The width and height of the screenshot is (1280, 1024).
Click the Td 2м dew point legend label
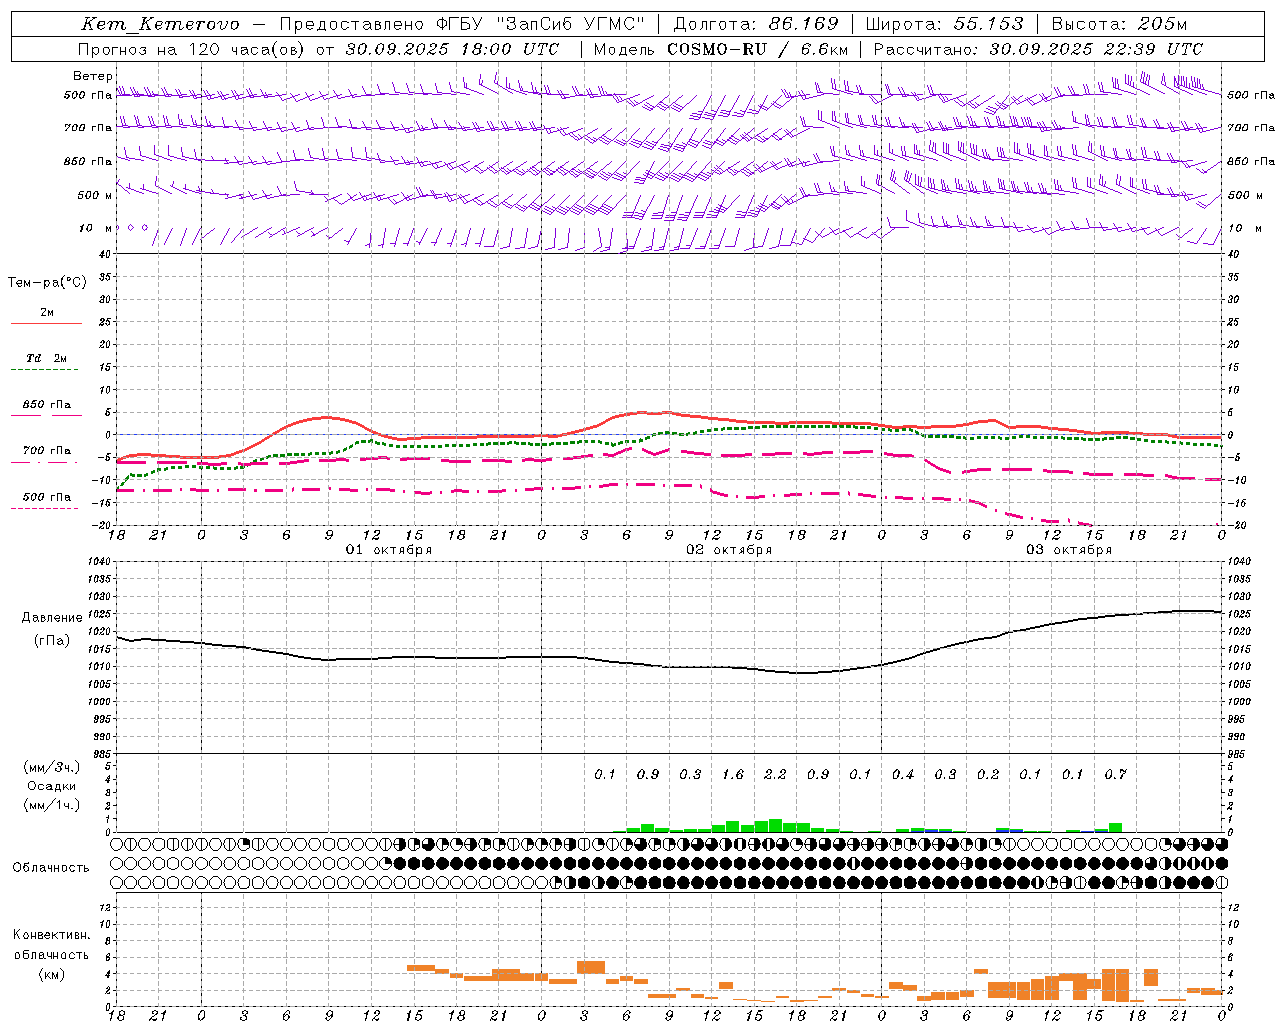coord(47,358)
